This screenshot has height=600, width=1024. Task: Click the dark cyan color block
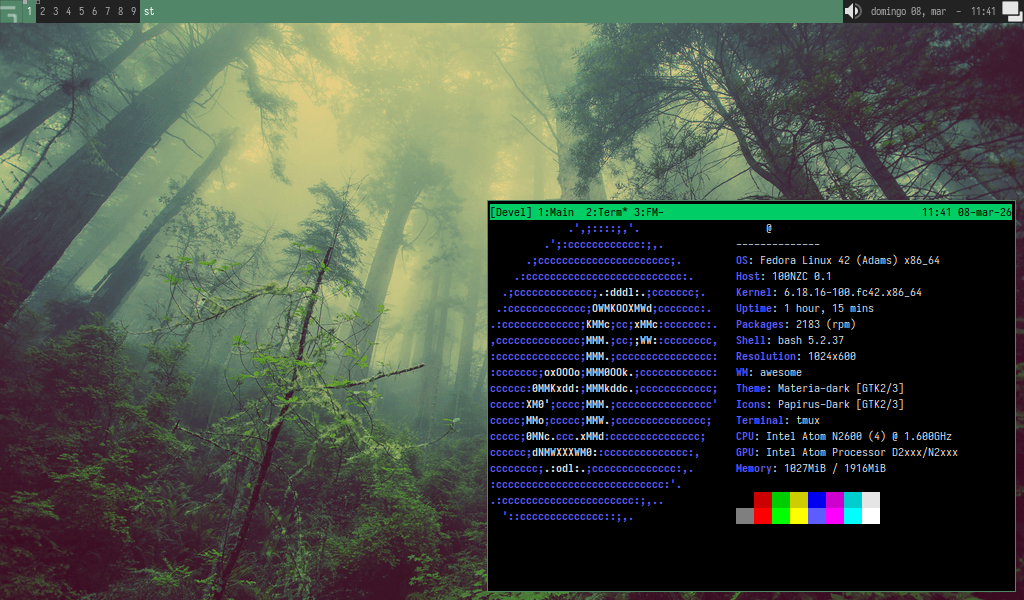point(853,500)
